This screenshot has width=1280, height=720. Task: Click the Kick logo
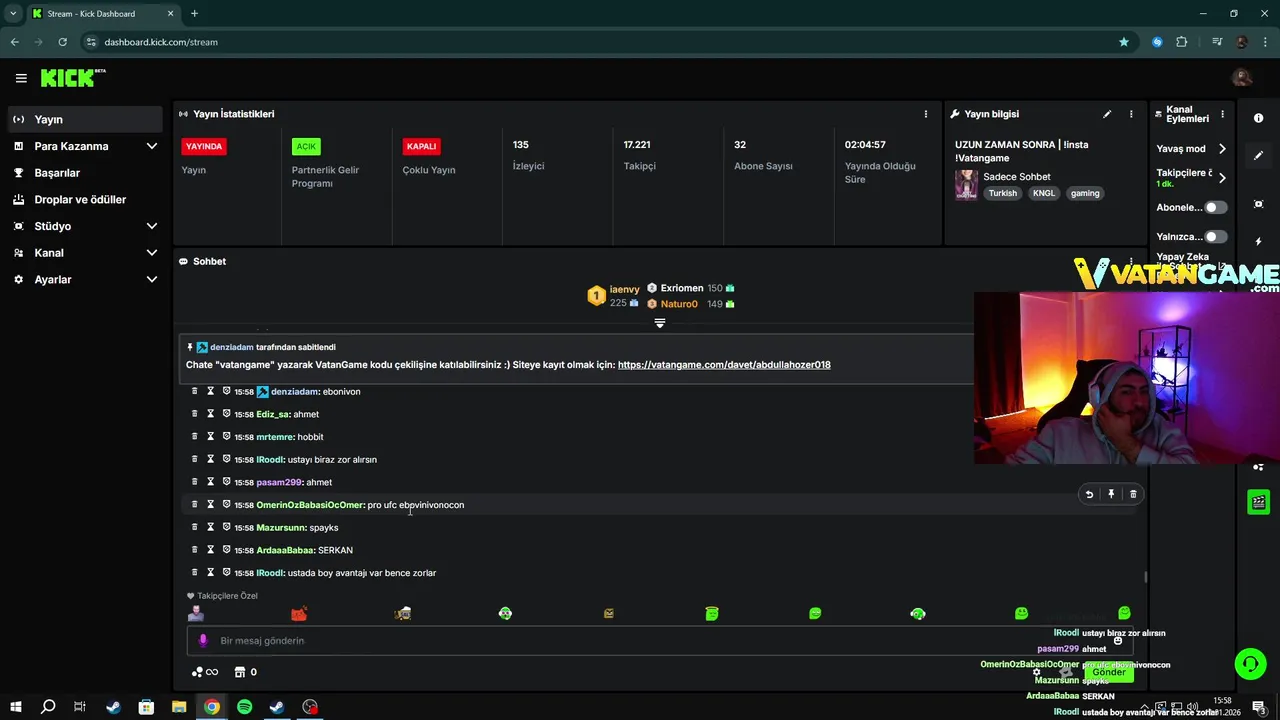click(x=72, y=78)
